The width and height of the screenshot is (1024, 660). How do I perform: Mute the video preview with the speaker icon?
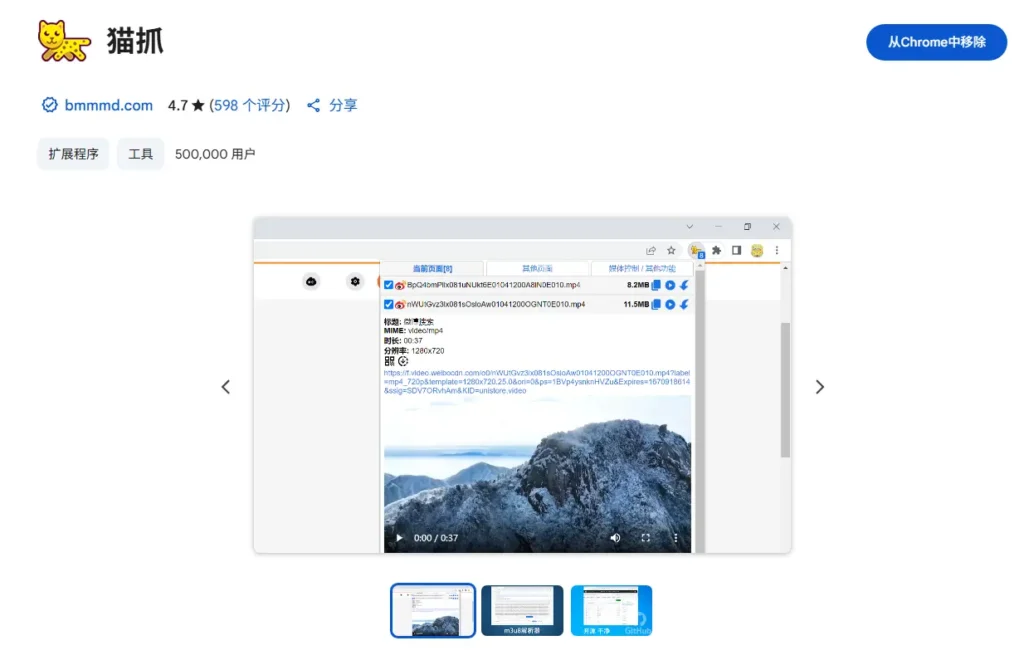615,538
